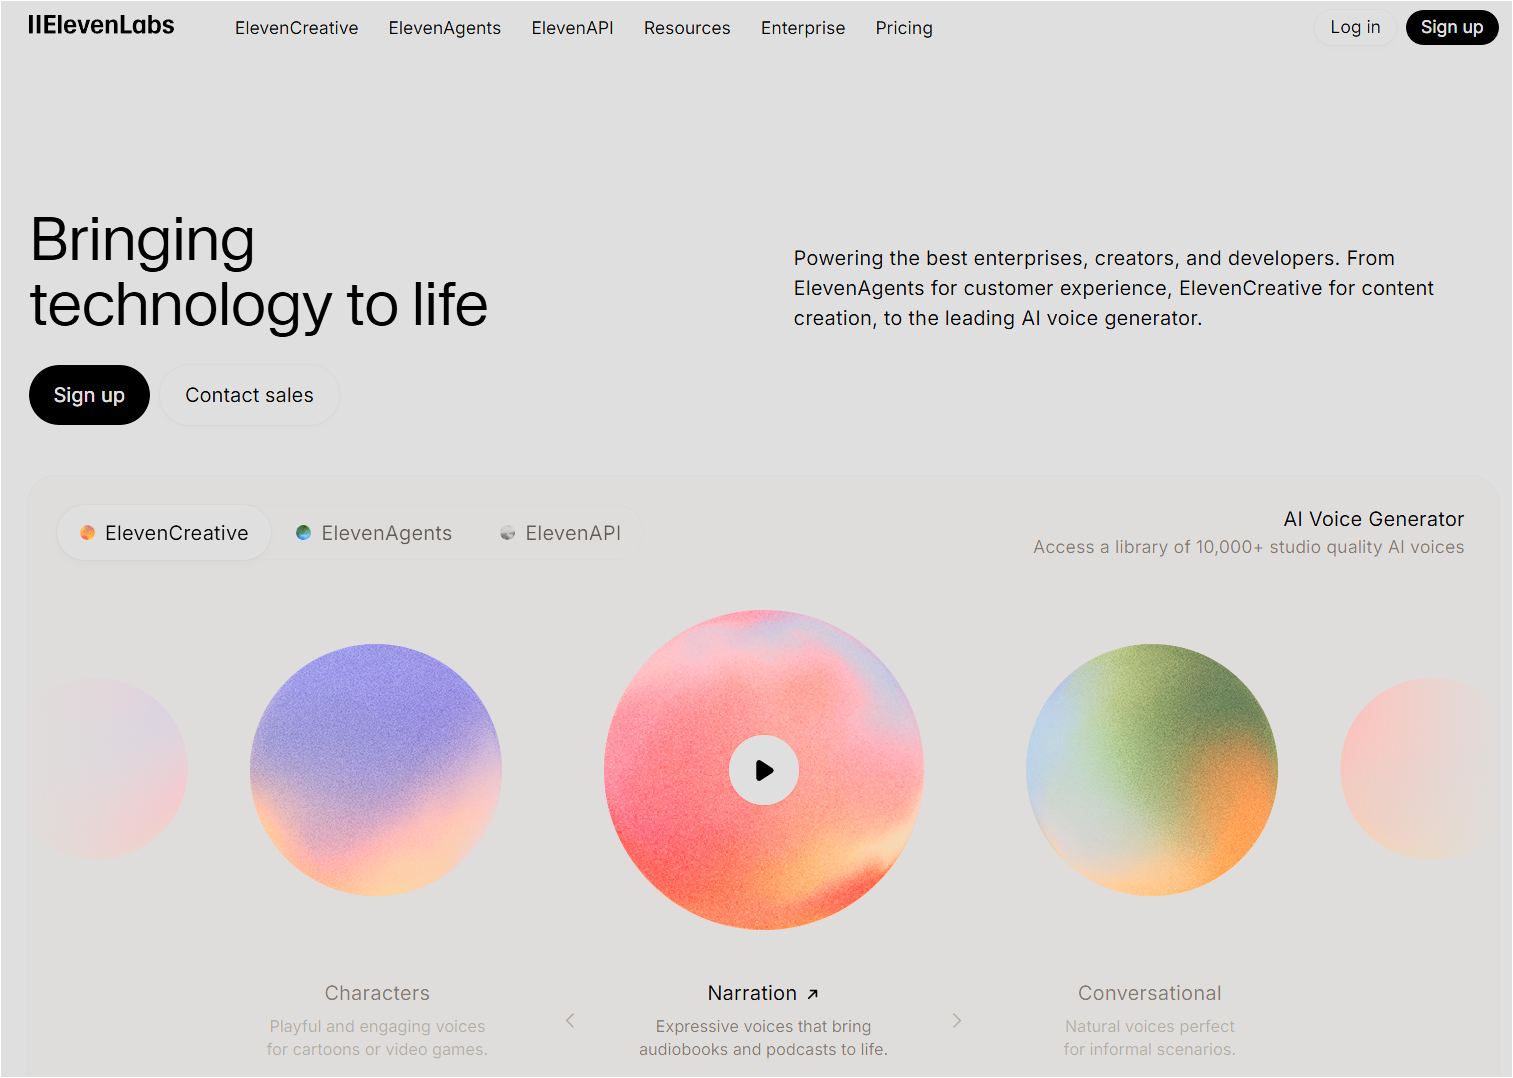The image size is (1513, 1078).
Task: Click Sign up in the top navigation
Action: coord(1452,27)
